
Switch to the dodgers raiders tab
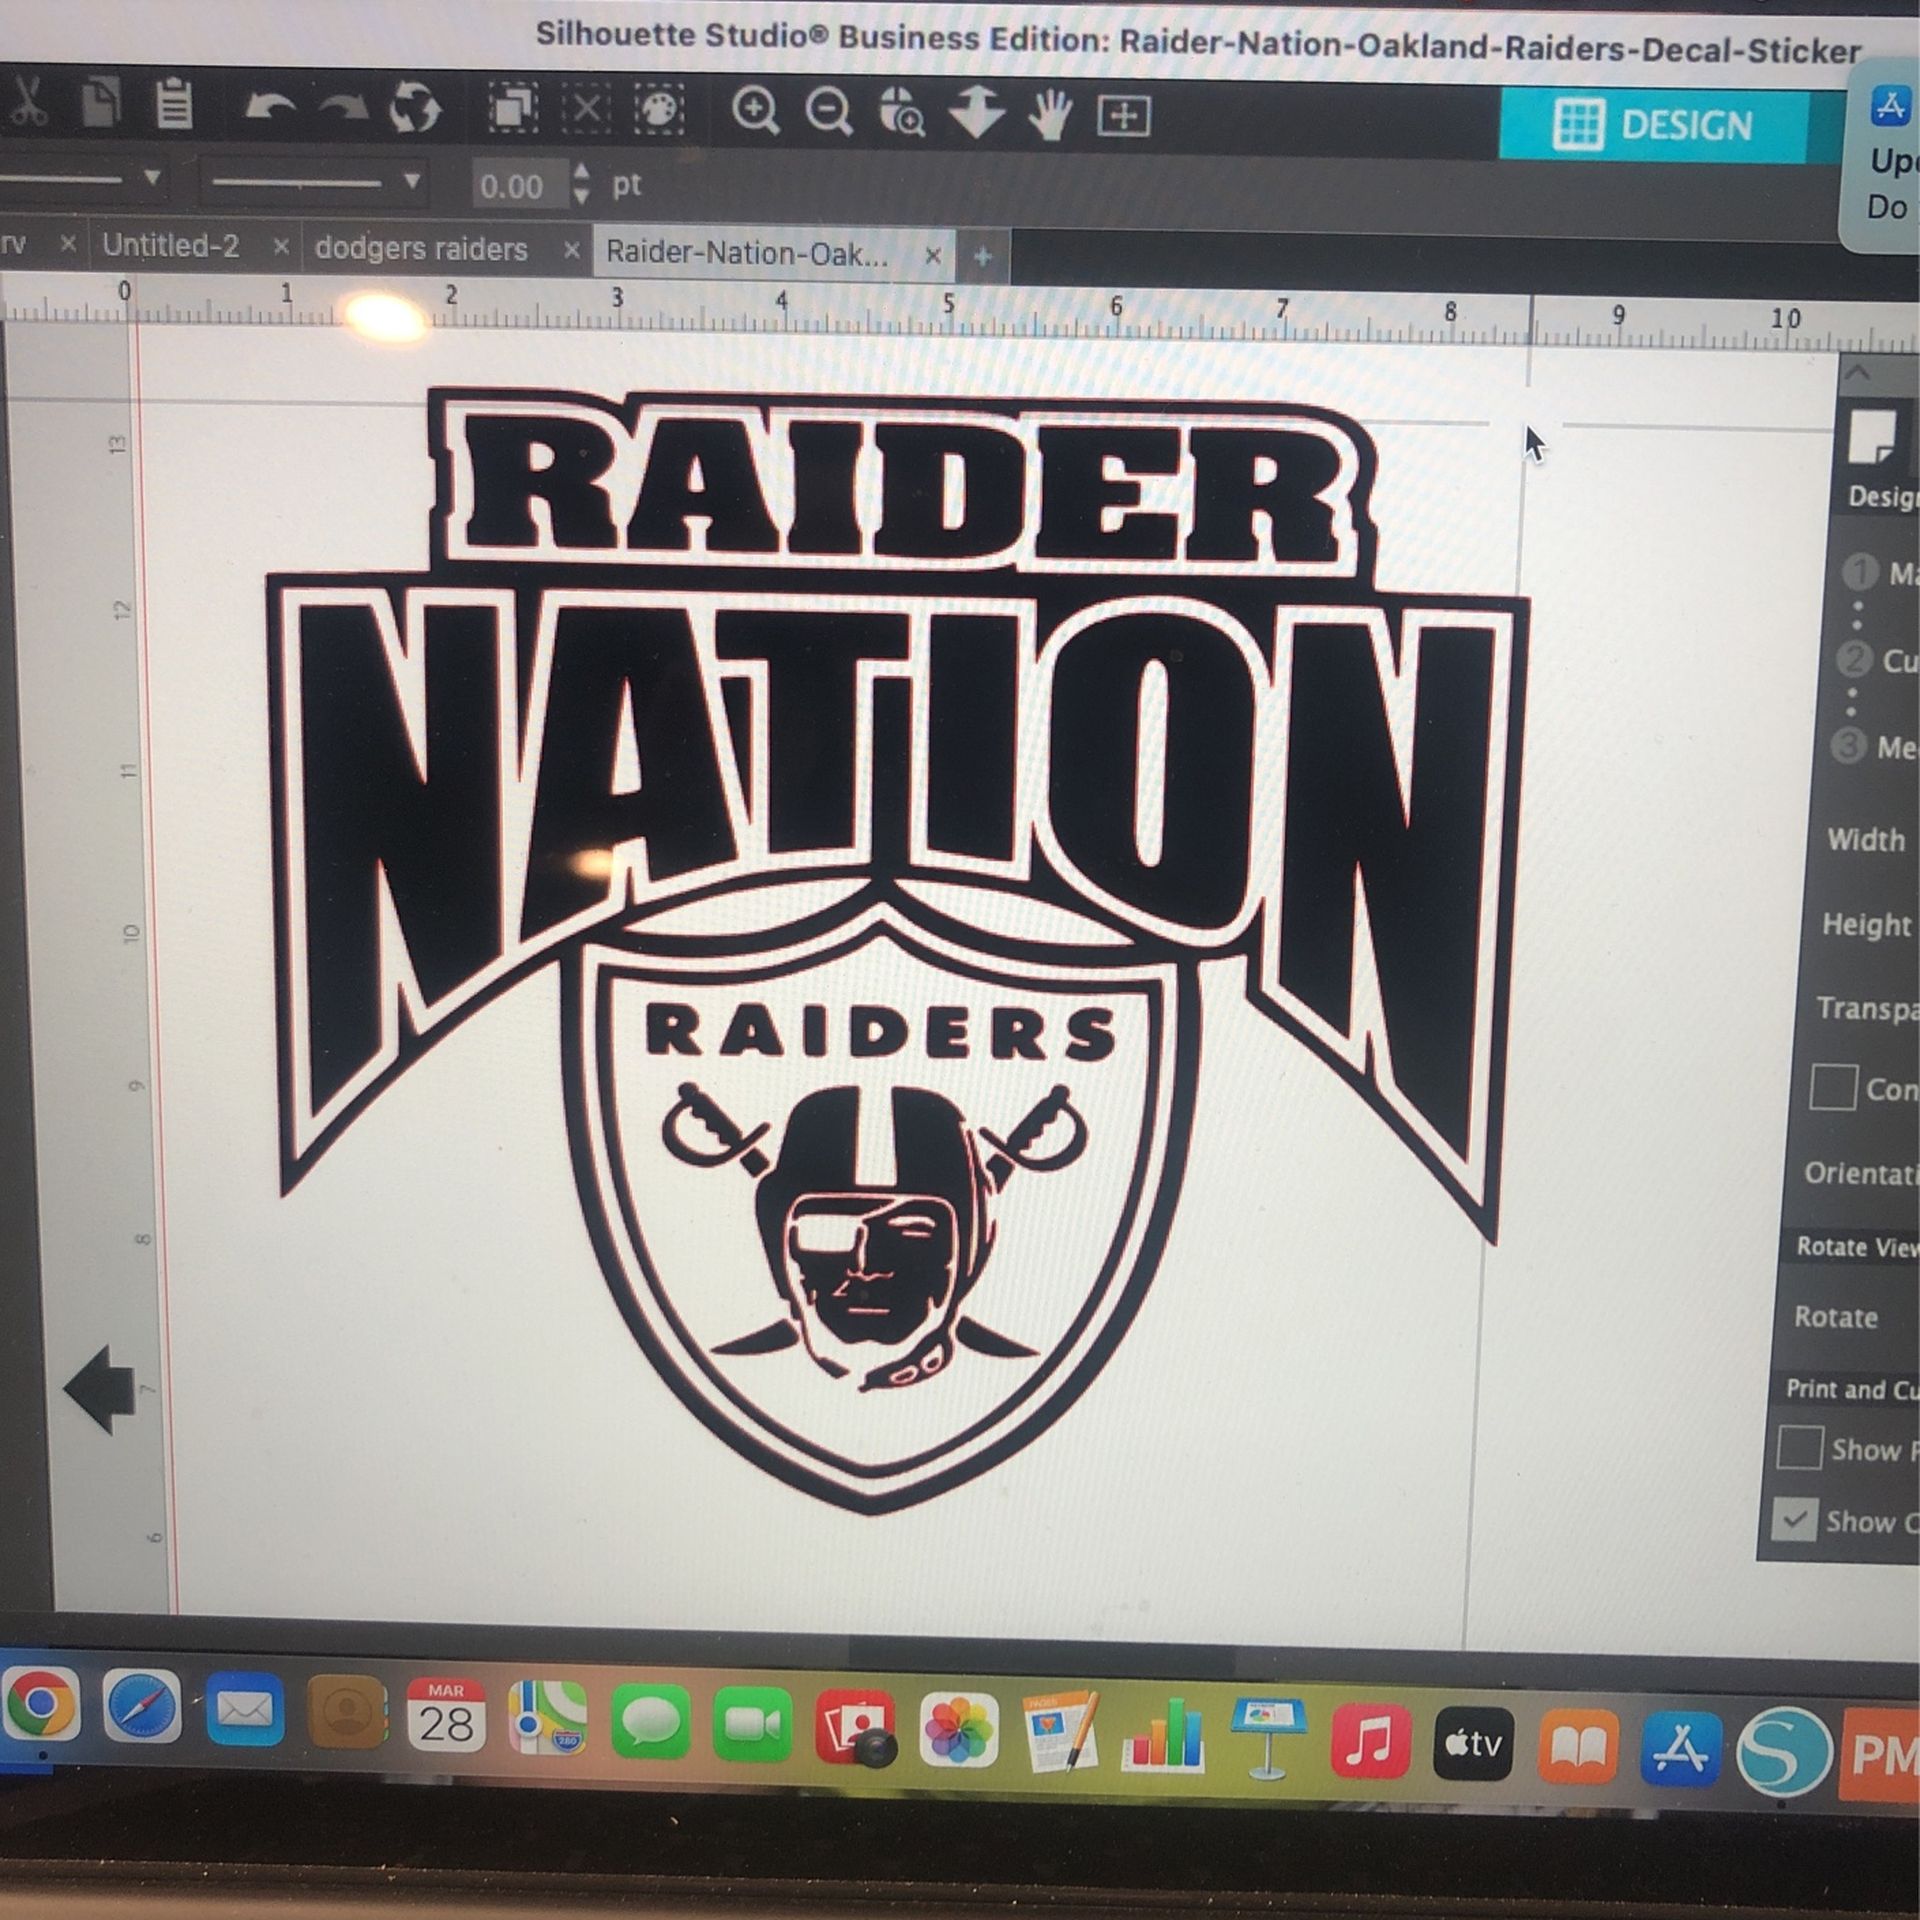coord(421,248)
